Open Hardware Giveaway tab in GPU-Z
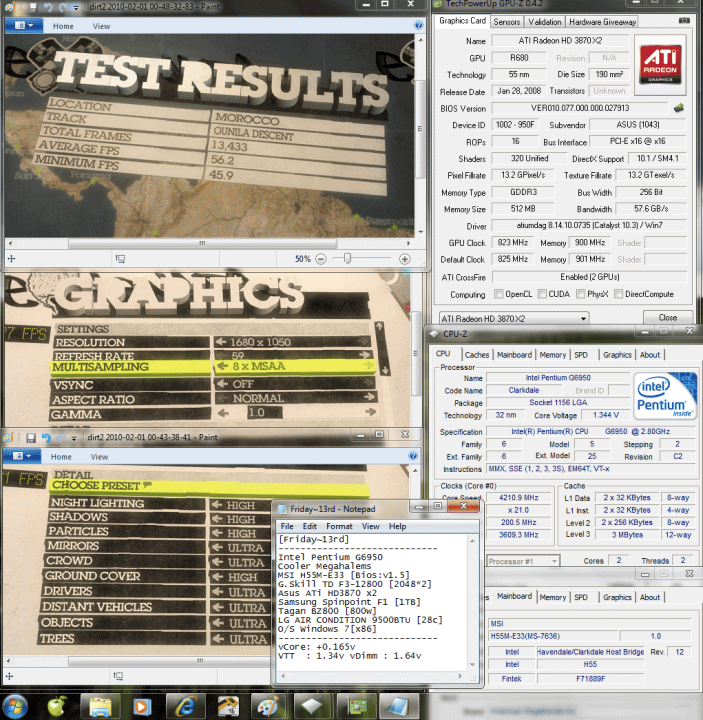This screenshot has height=720, width=703. pyautogui.click(x=602, y=22)
